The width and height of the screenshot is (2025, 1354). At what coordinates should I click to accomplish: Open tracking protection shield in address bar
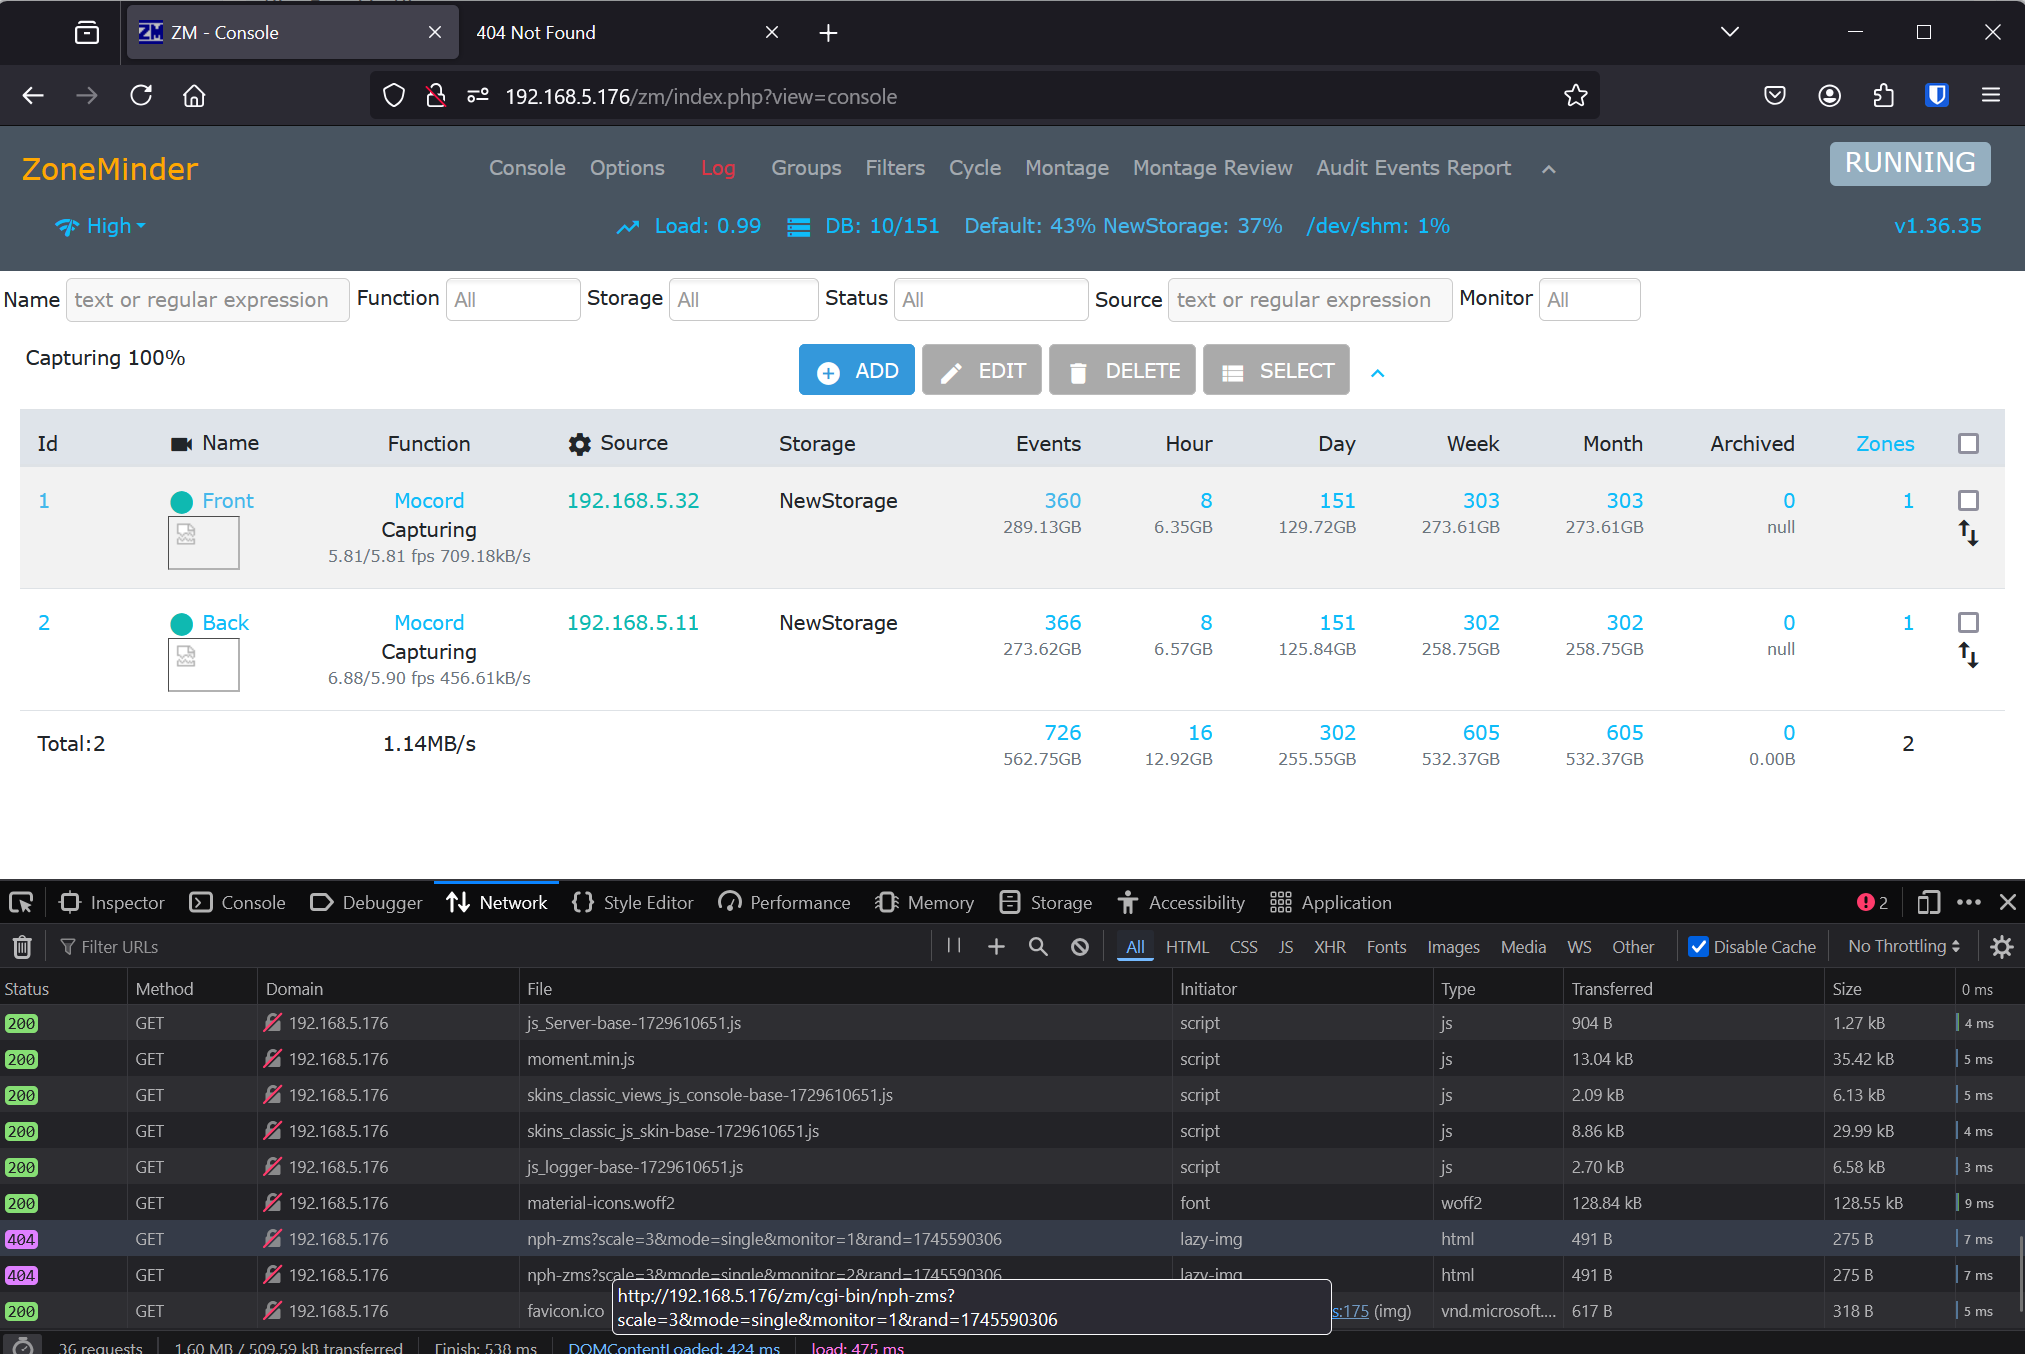click(394, 96)
